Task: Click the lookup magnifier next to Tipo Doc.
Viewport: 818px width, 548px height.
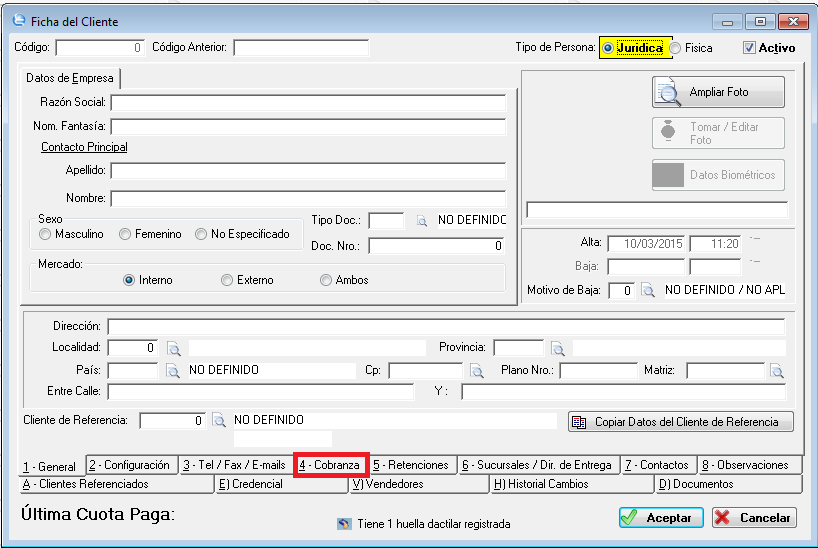Action: (422, 220)
